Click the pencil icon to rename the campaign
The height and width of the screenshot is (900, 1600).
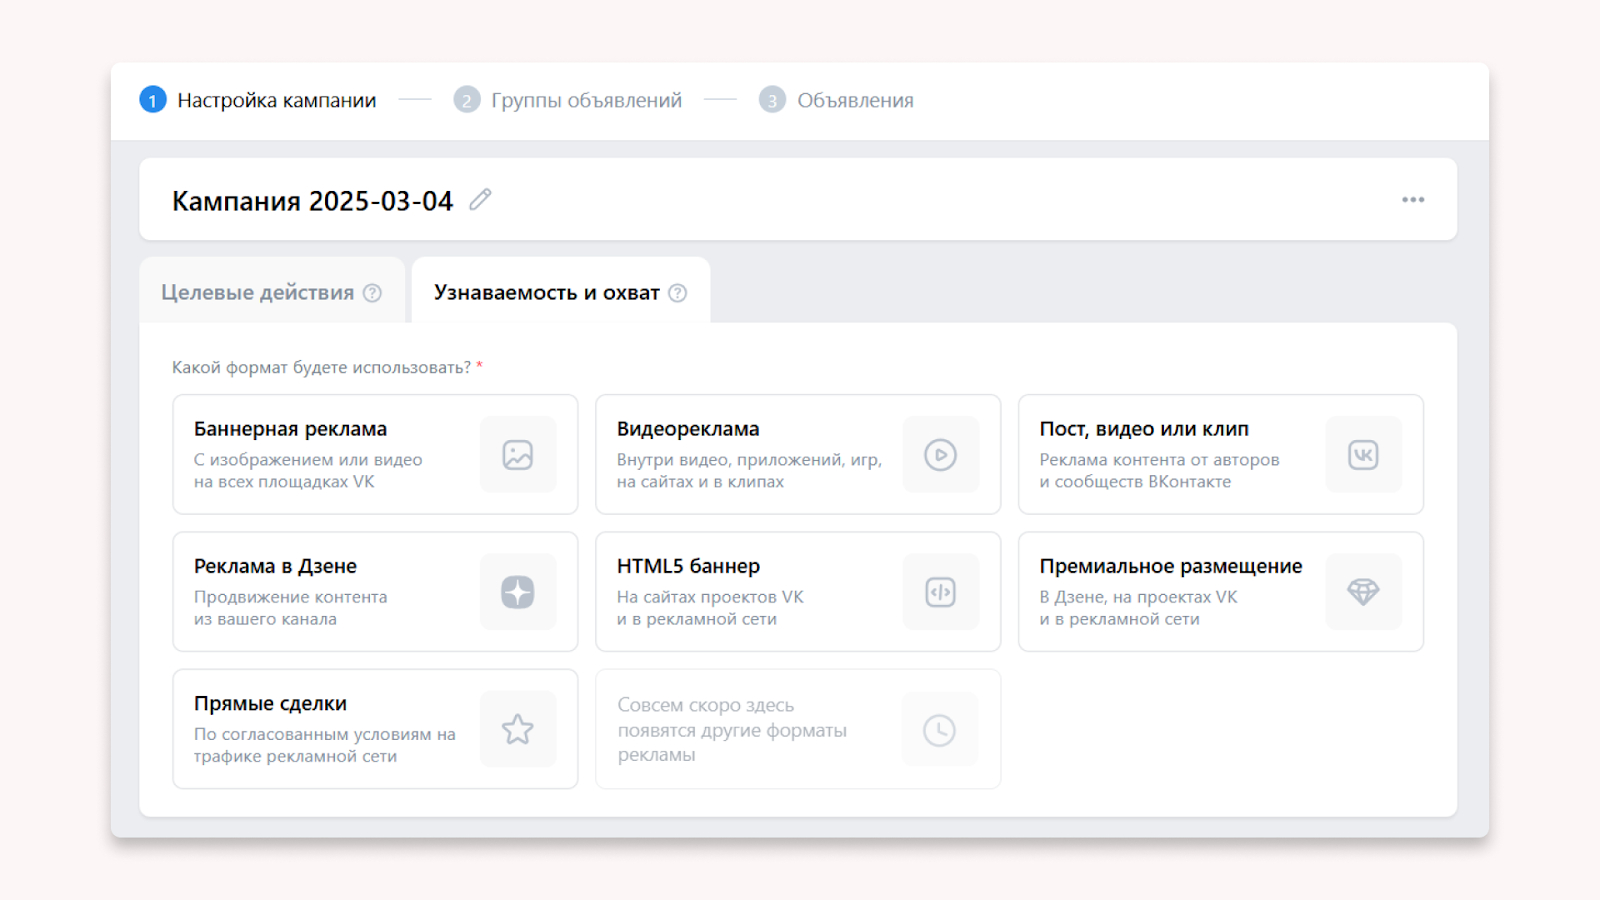click(x=481, y=200)
